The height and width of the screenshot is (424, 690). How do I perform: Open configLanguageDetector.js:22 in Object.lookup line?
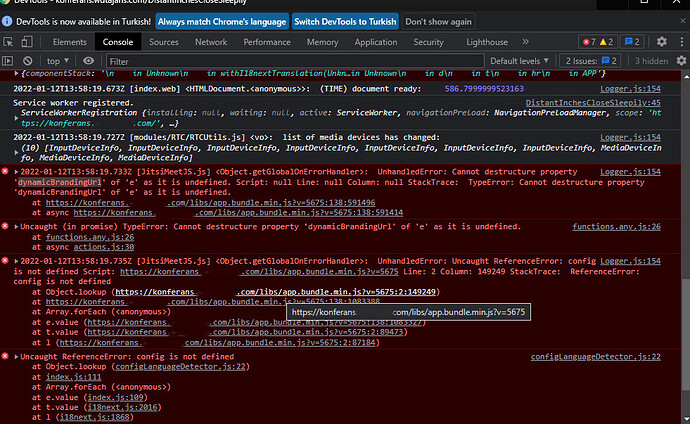180,367
